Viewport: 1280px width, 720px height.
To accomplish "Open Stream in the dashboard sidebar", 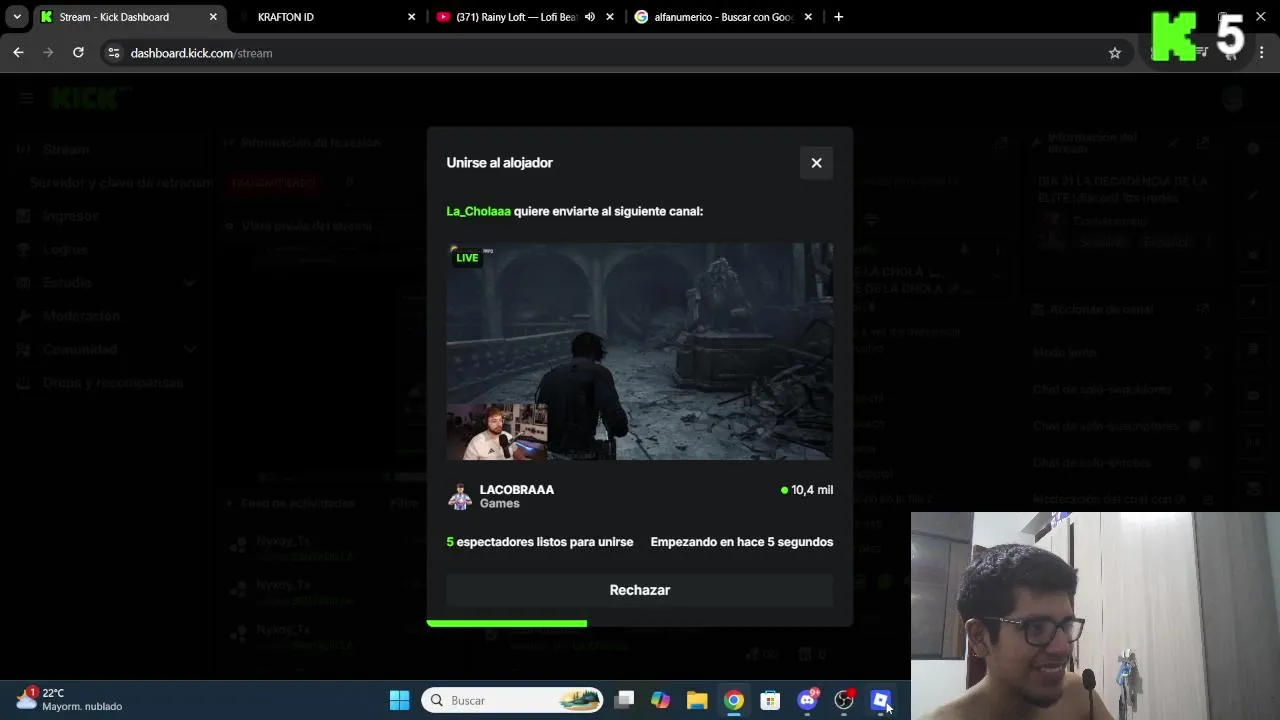I will tap(66, 149).
